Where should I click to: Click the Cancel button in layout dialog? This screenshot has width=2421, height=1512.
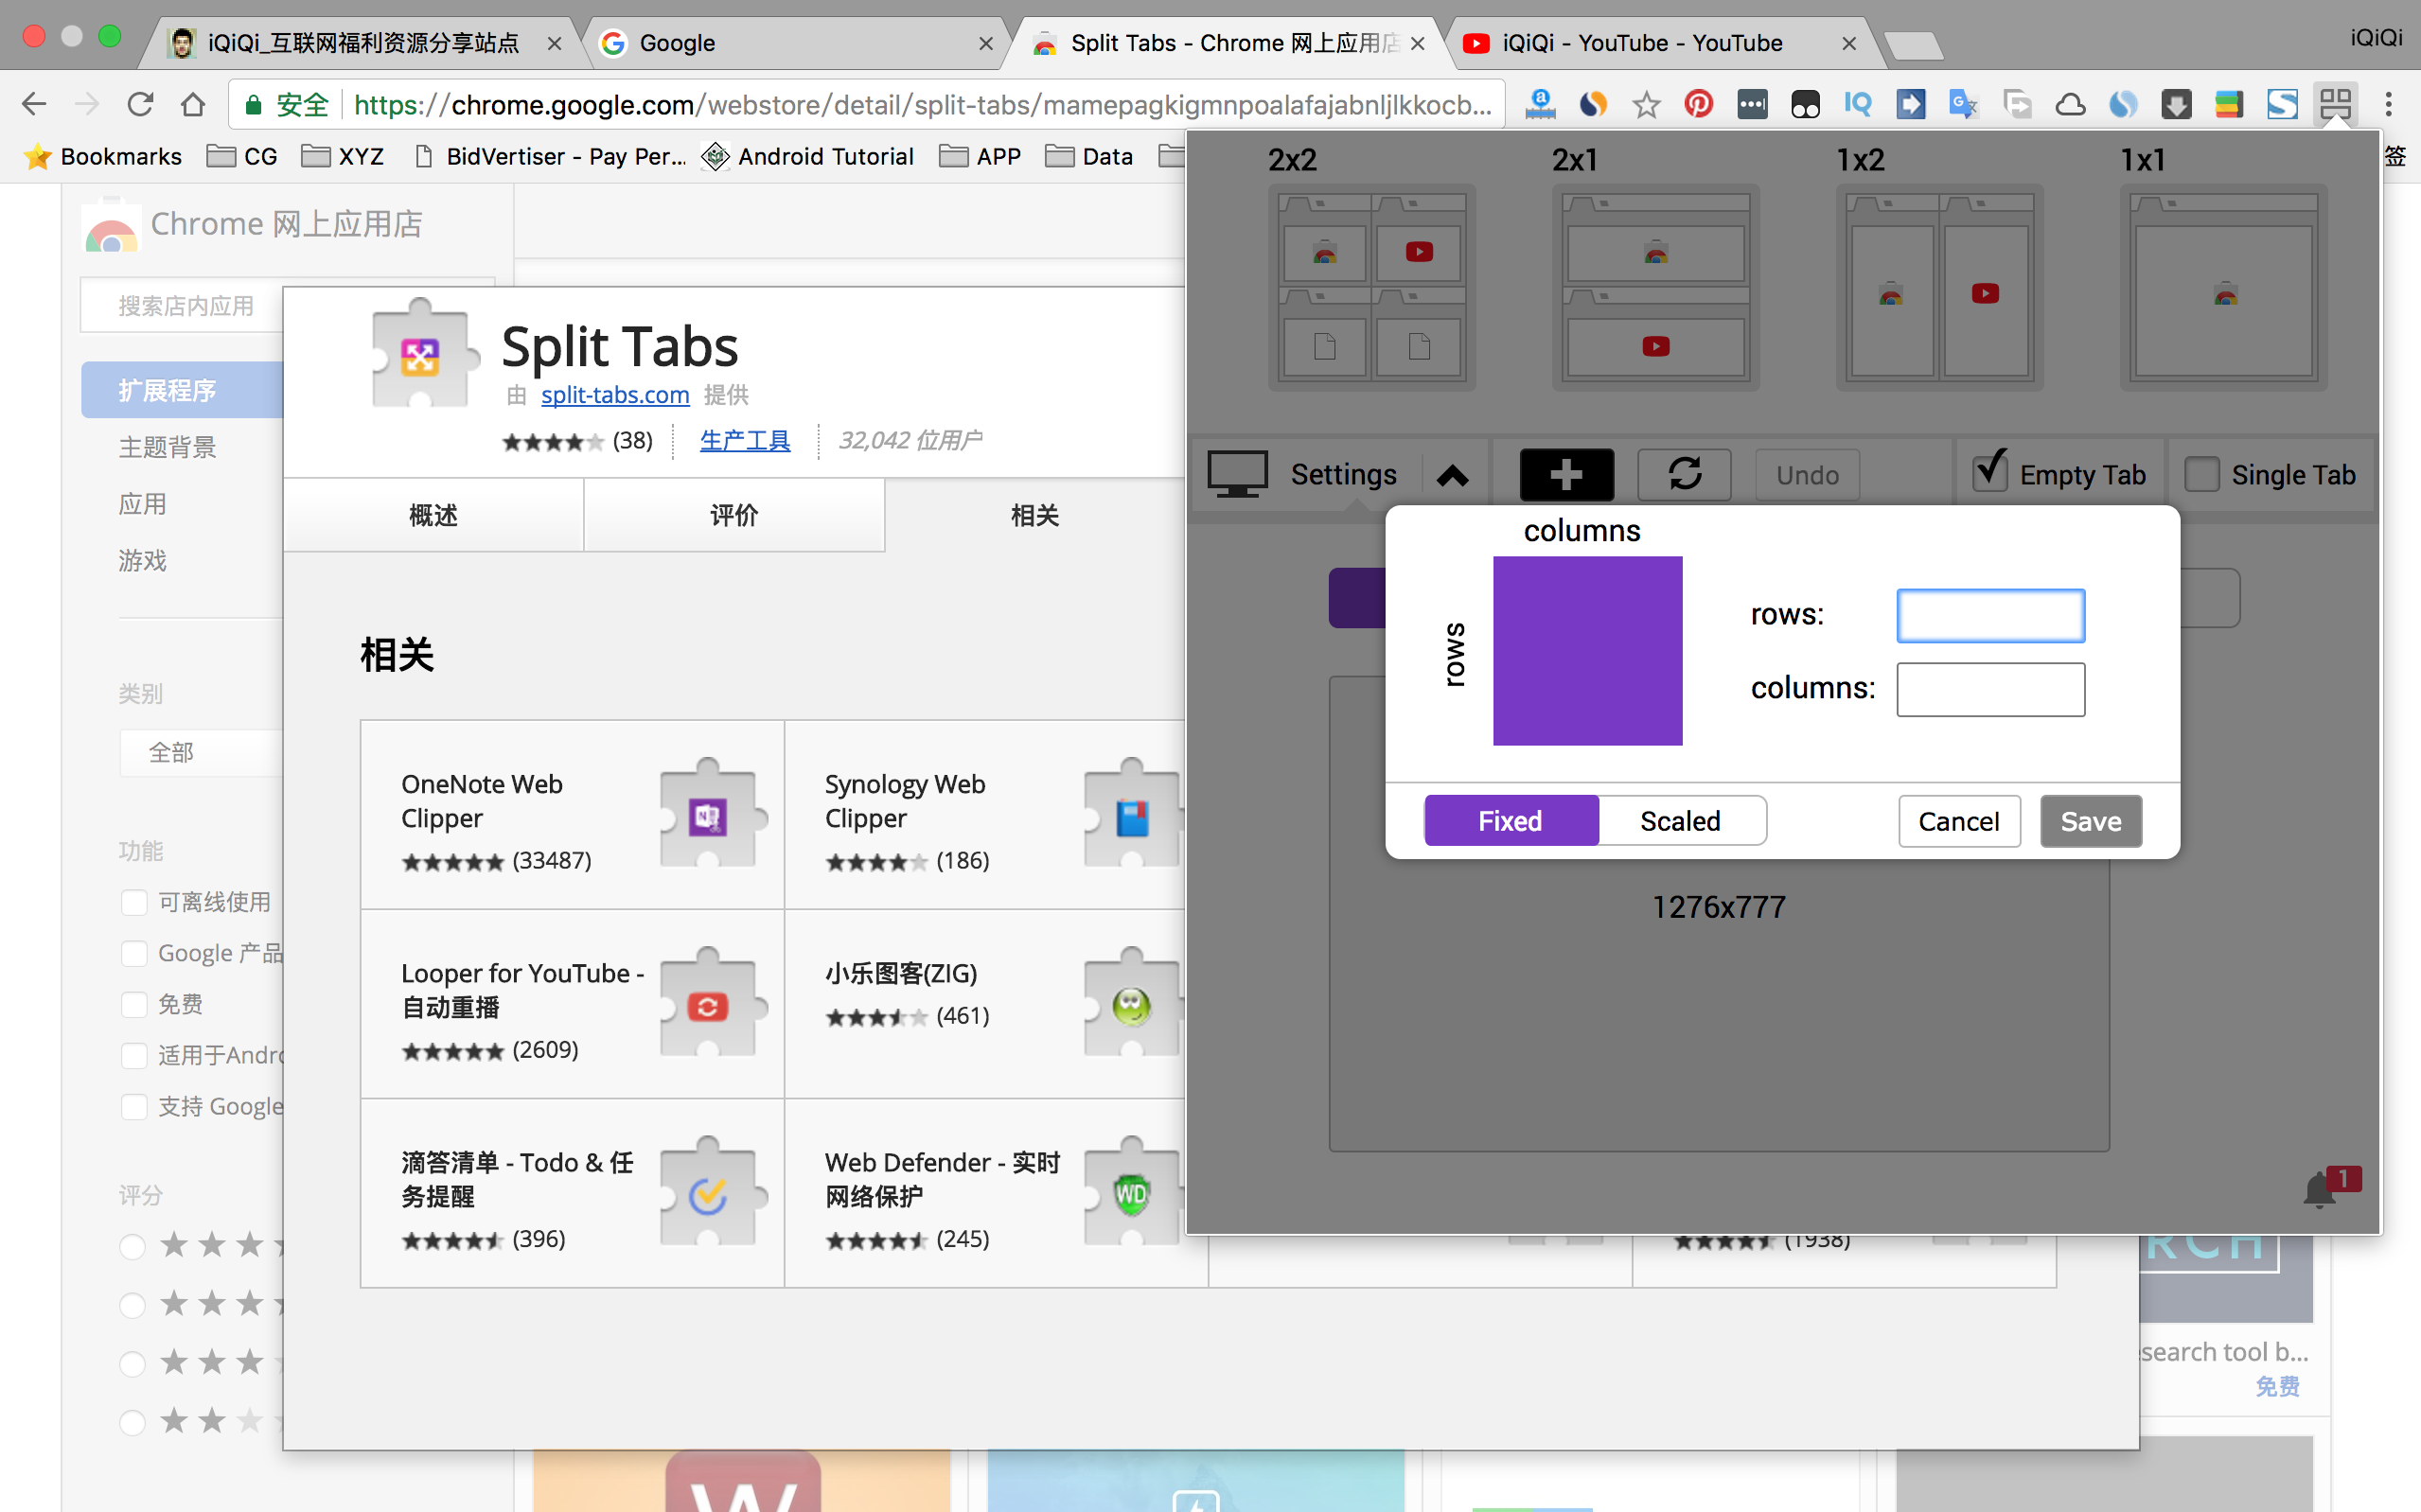click(1958, 821)
